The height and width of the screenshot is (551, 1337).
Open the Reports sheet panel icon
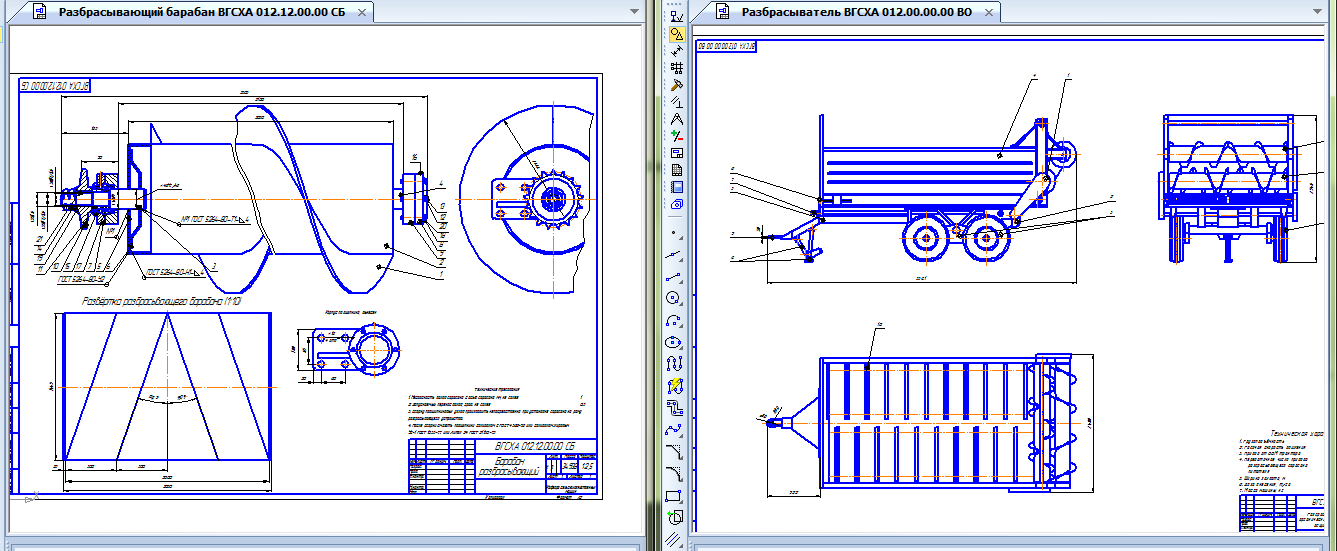(677, 169)
